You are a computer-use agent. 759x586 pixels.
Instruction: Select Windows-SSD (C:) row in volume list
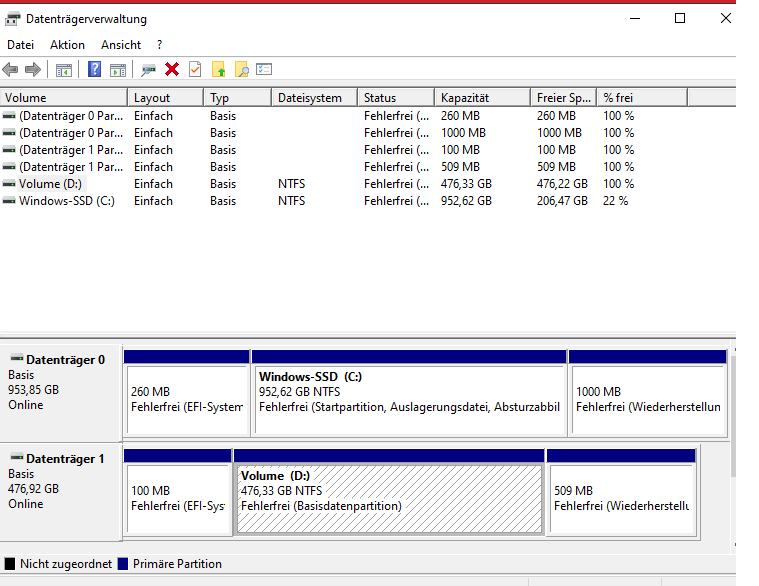tap(67, 201)
